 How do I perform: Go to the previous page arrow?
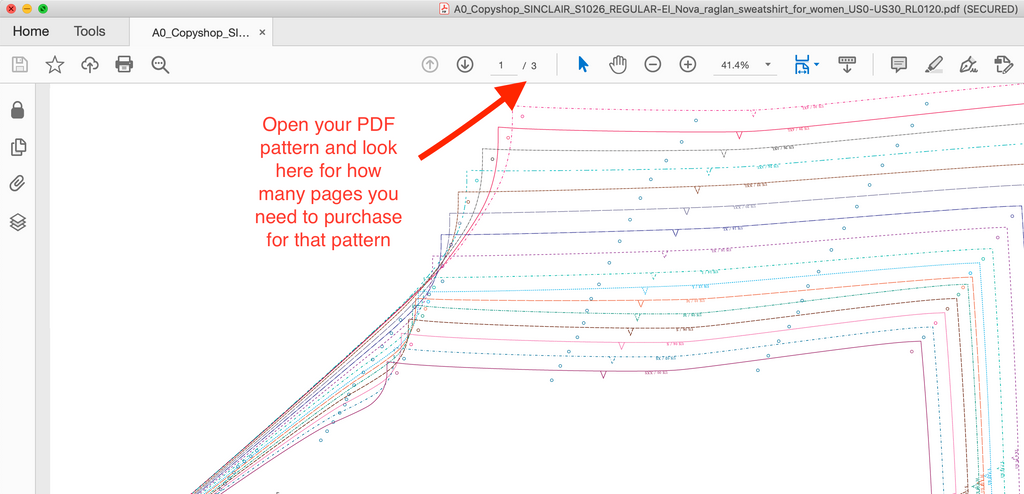430,65
